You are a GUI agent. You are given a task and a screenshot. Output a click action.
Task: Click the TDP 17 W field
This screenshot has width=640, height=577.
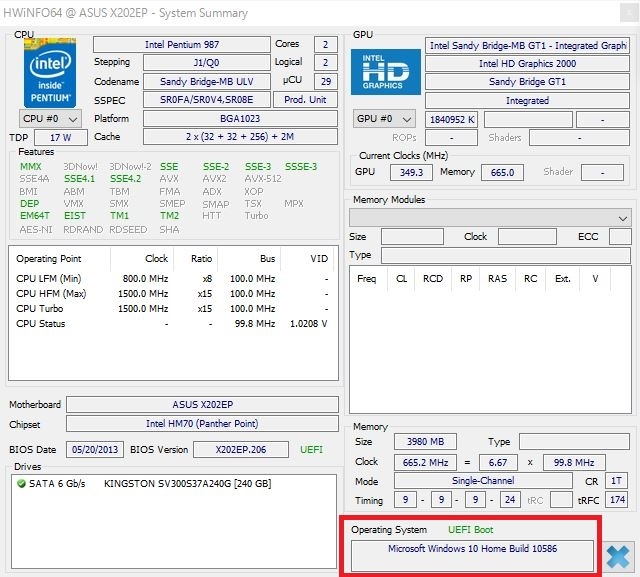pyautogui.click(x=61, y=138)
